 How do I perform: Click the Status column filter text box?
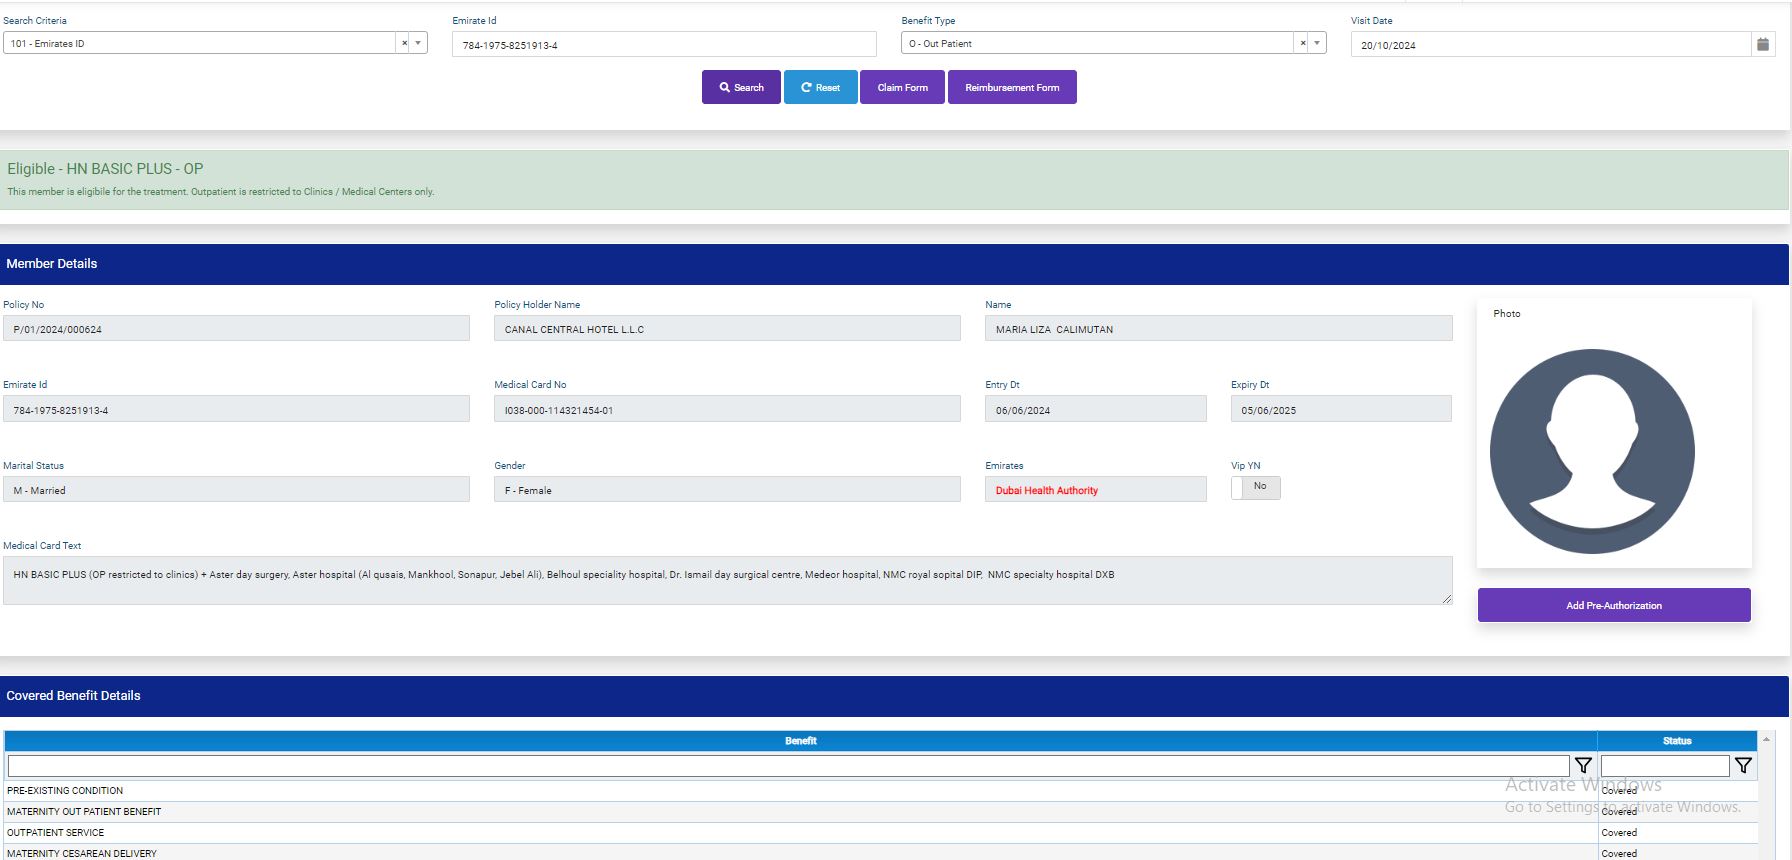[1664, 766]
